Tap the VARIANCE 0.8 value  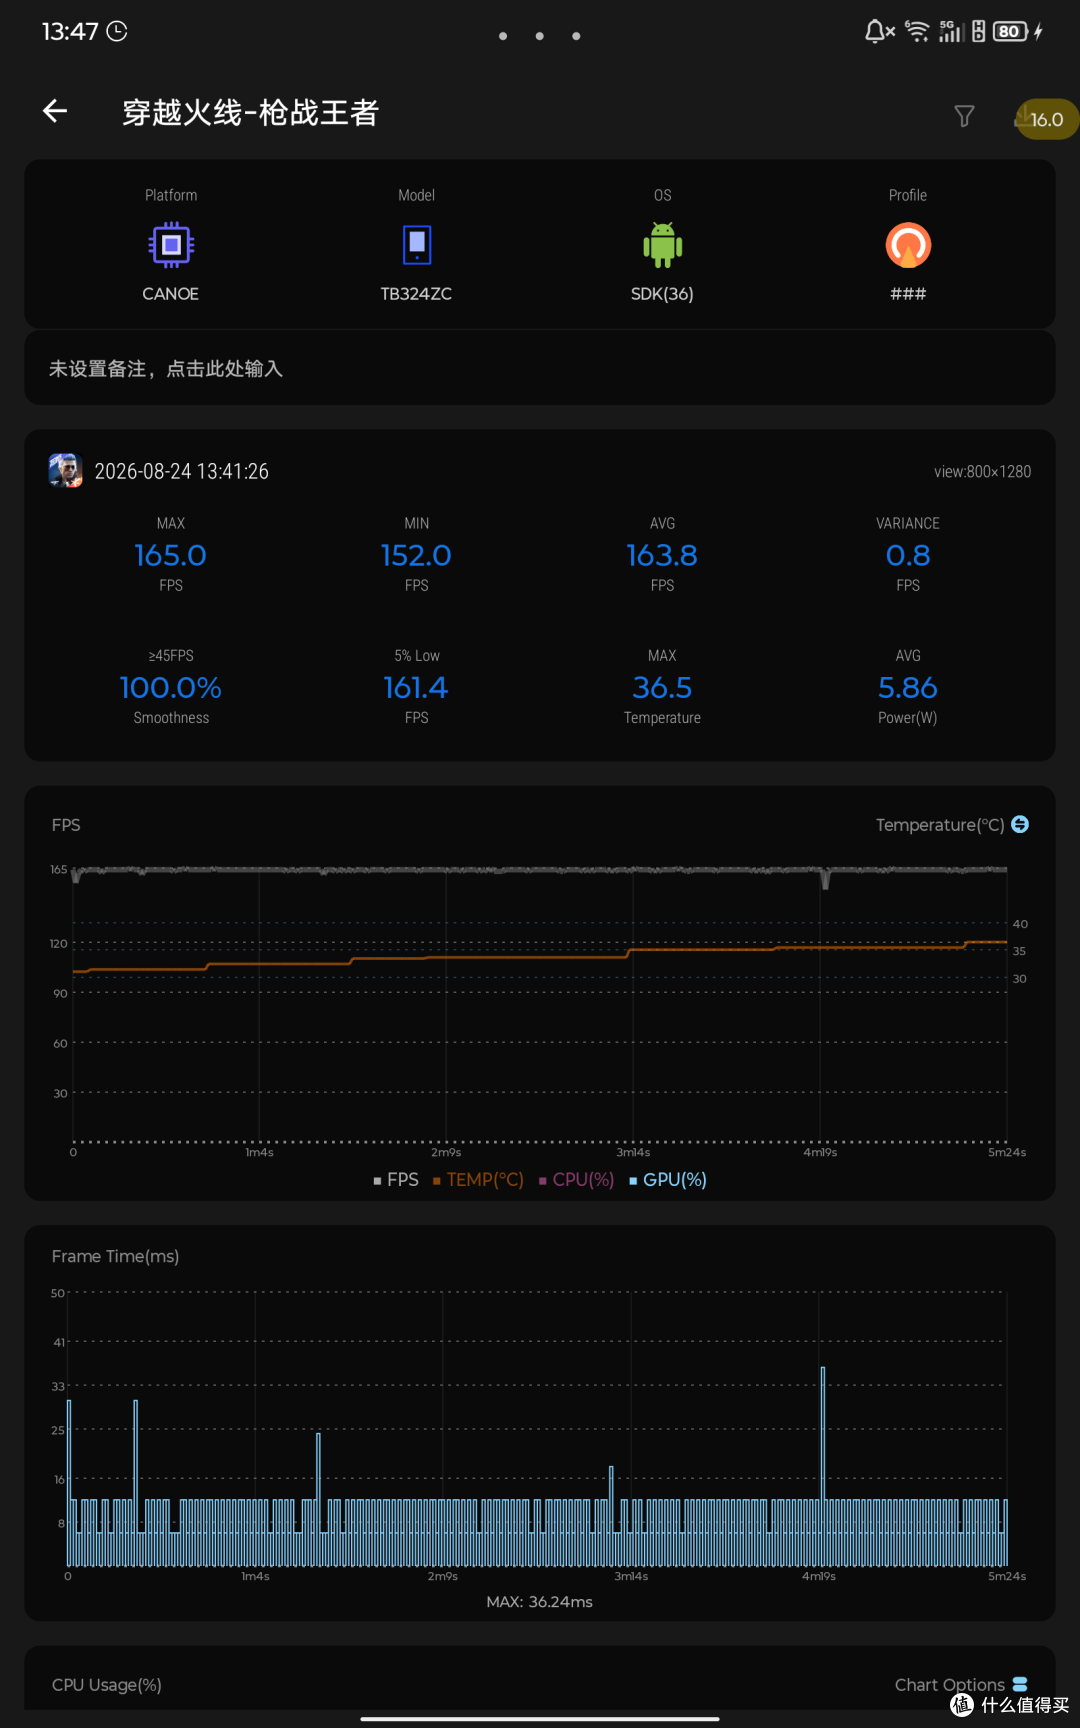(908, 555)
